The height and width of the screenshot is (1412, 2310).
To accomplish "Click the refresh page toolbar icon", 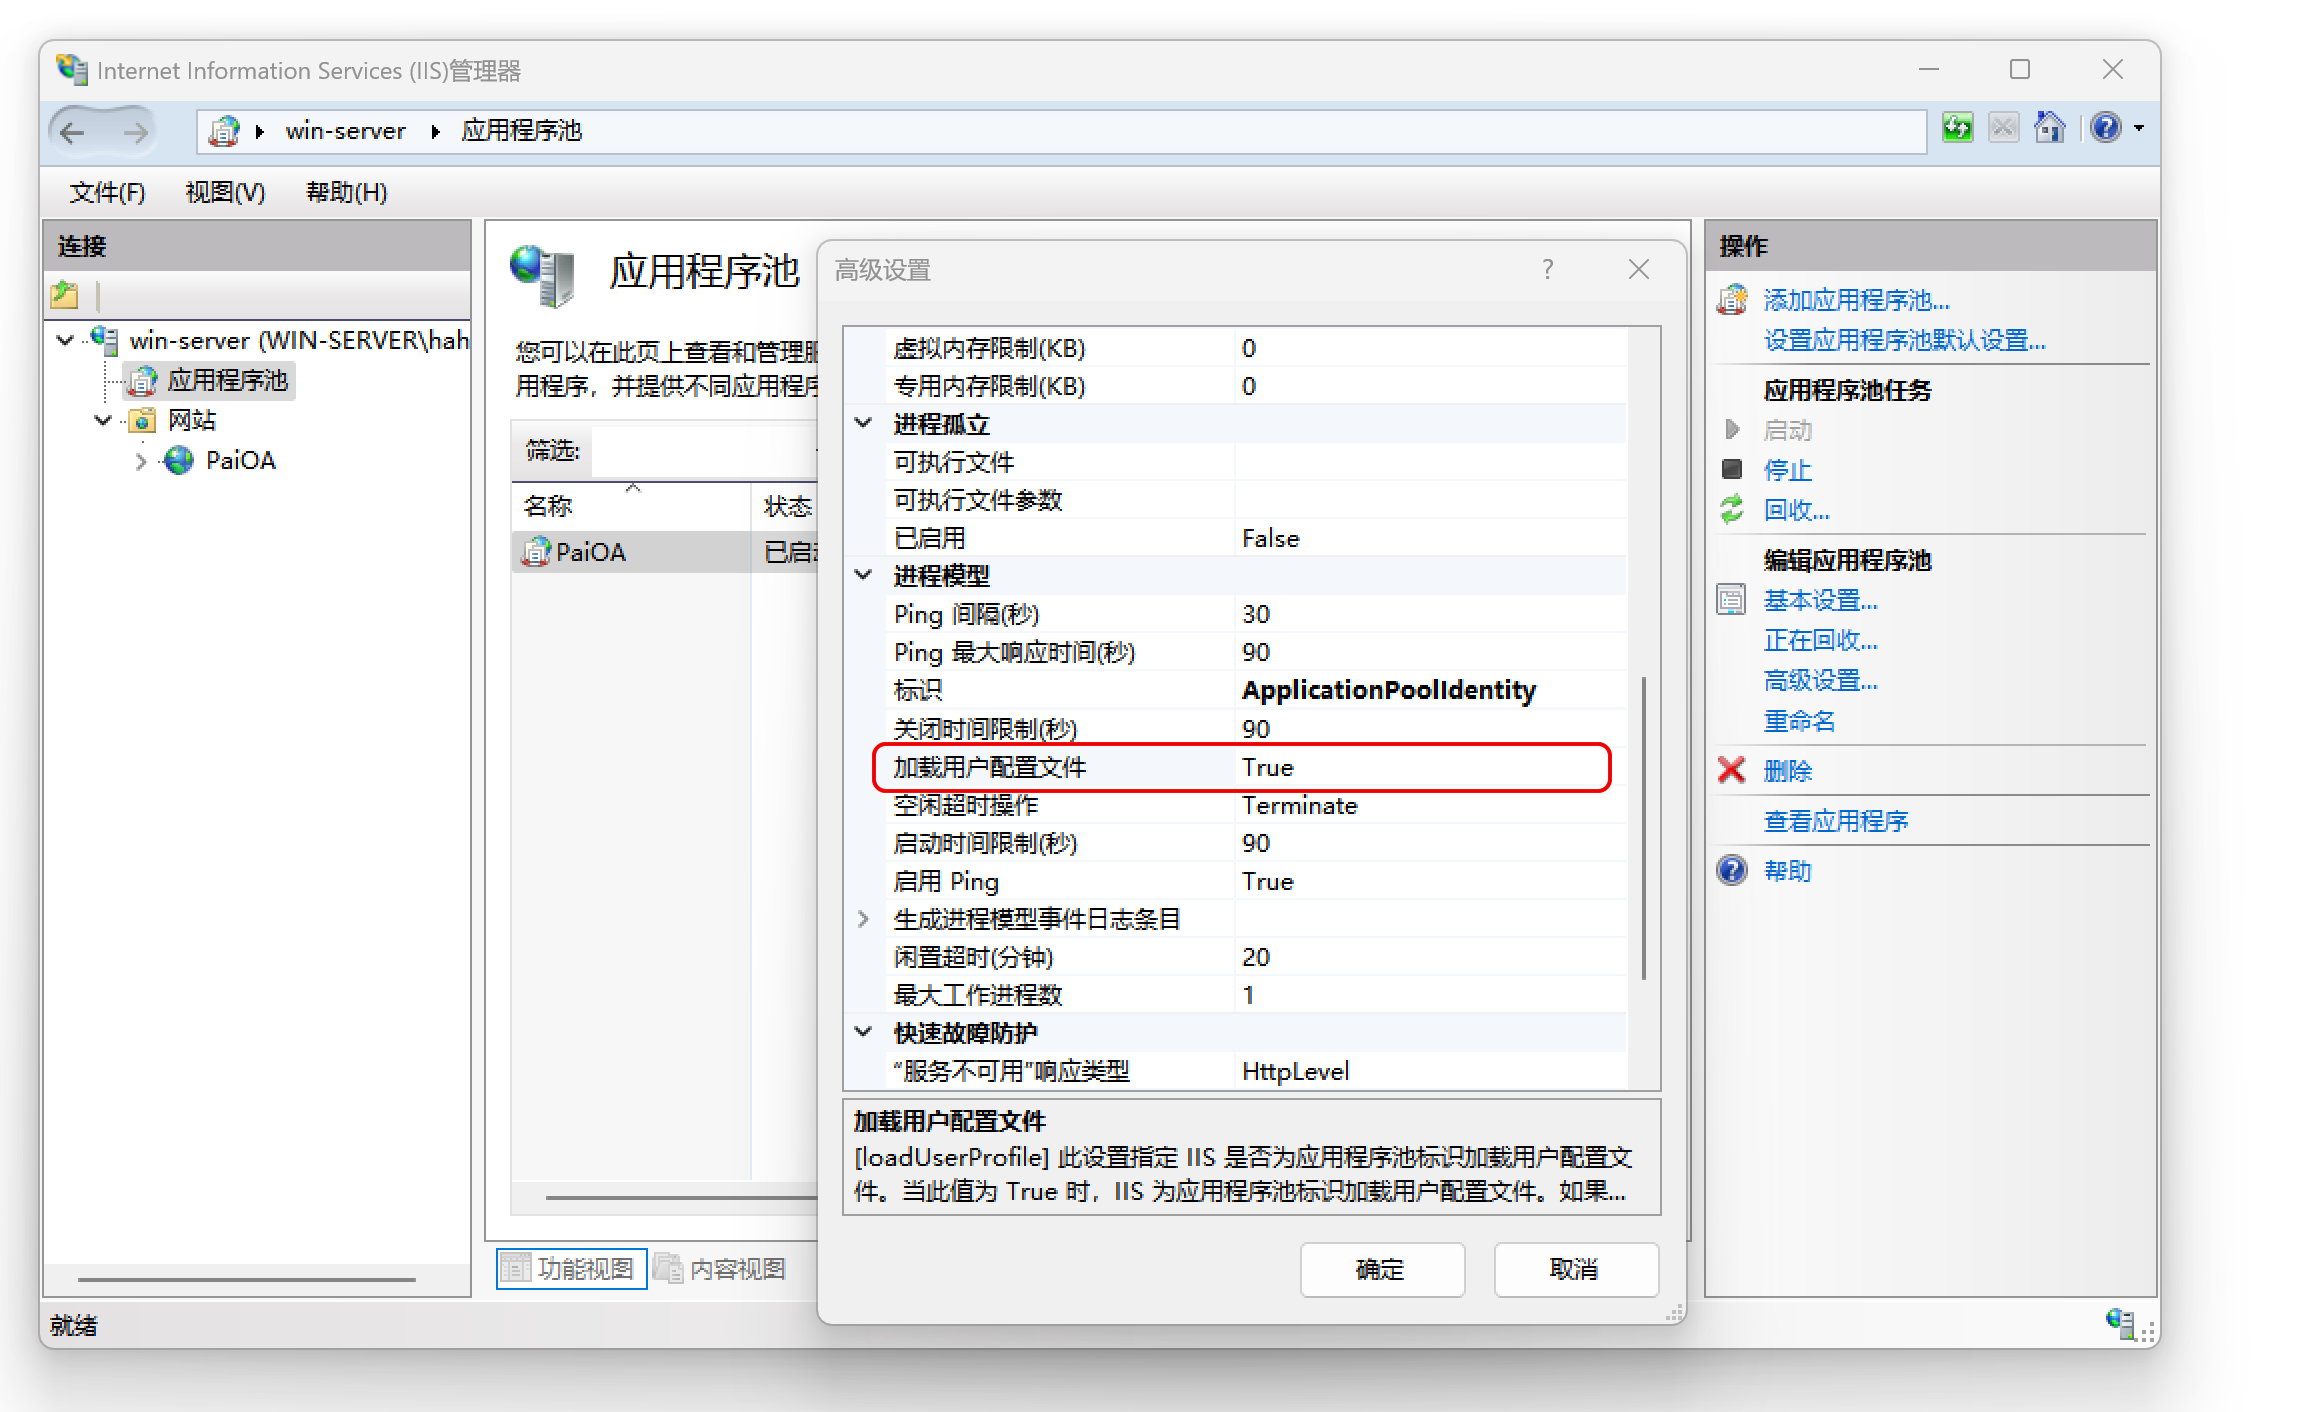I will click(1957, 129).
